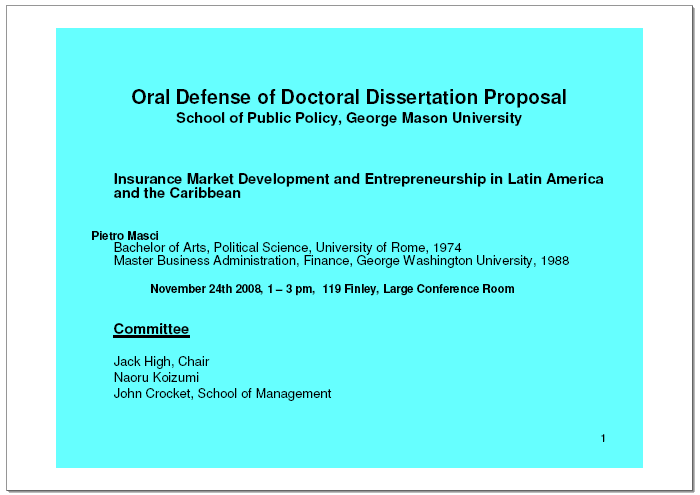Select 'John Crocket, School of Management'
This screenshot has height=495, width=700.
pos(222,393)
